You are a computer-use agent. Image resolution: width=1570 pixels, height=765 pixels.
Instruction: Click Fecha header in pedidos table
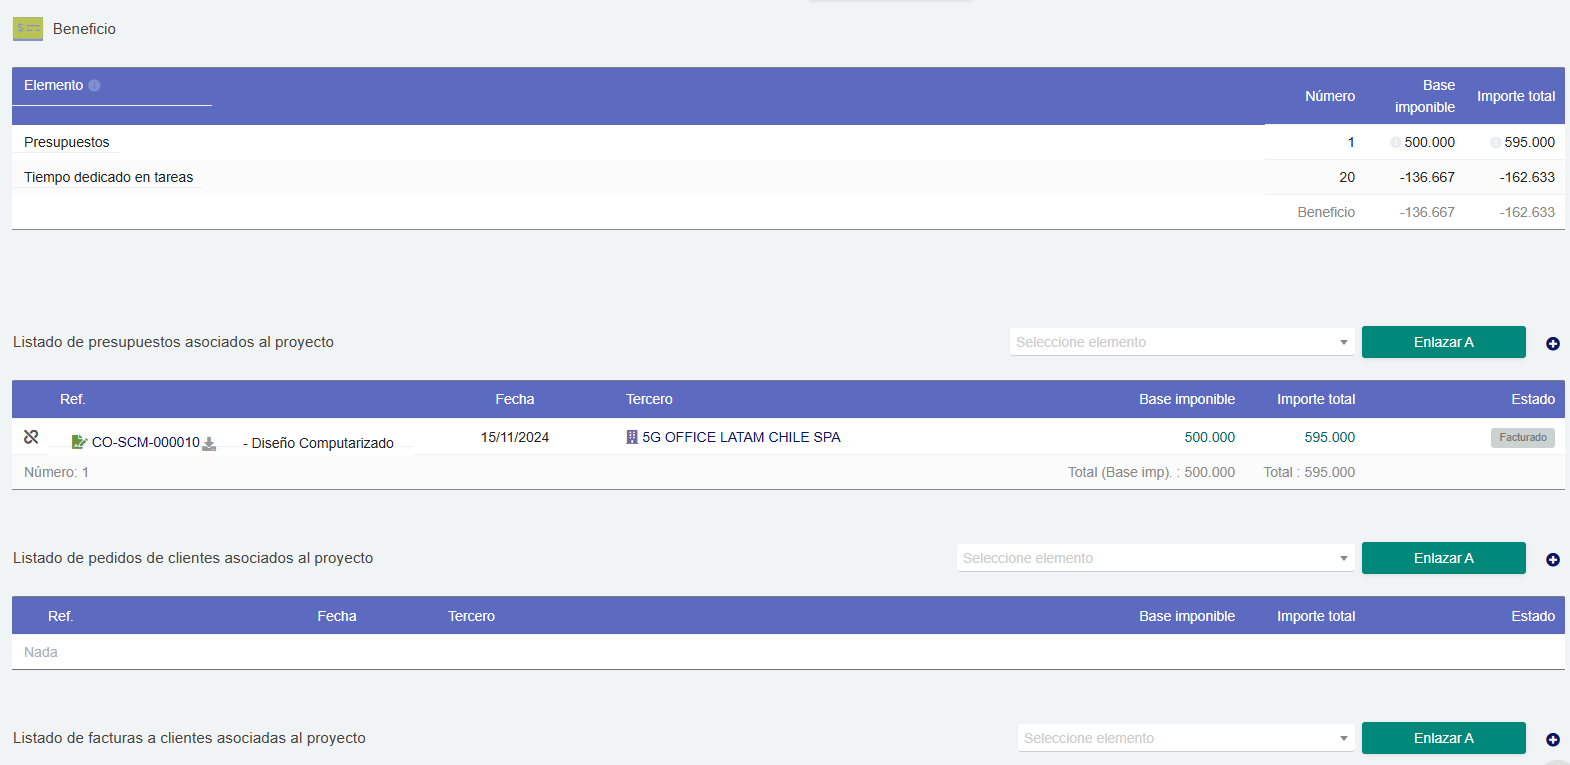coord(337,616)
